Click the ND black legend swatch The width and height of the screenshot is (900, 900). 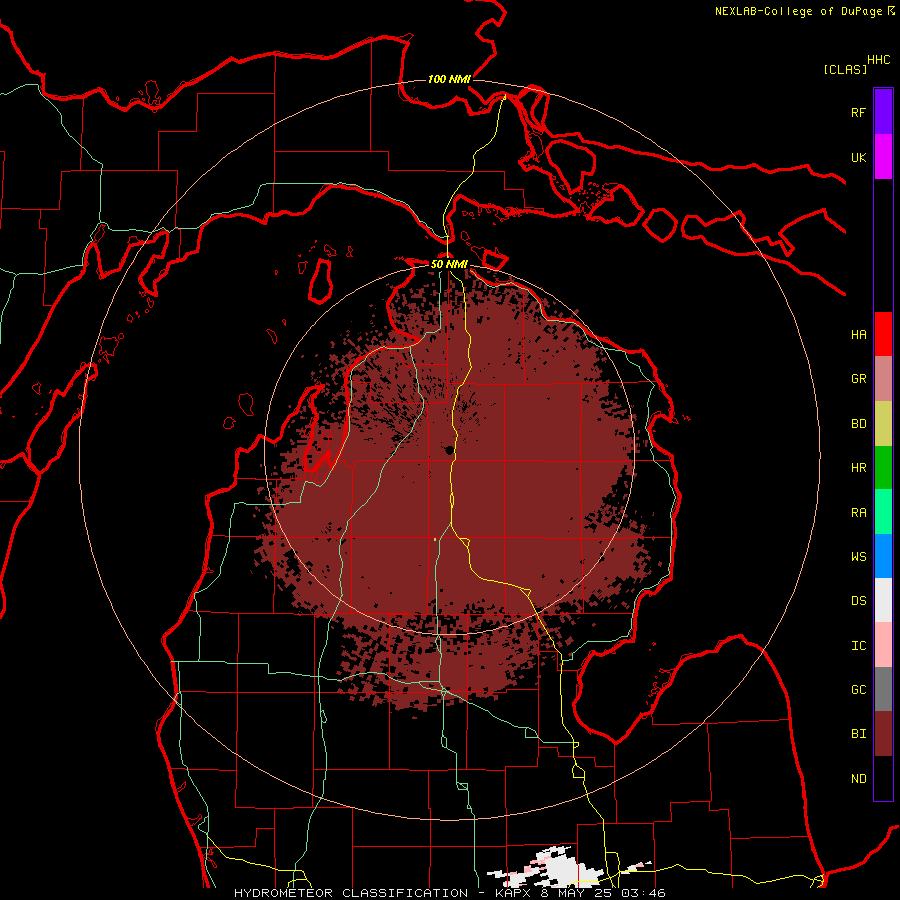click(883, 778)
